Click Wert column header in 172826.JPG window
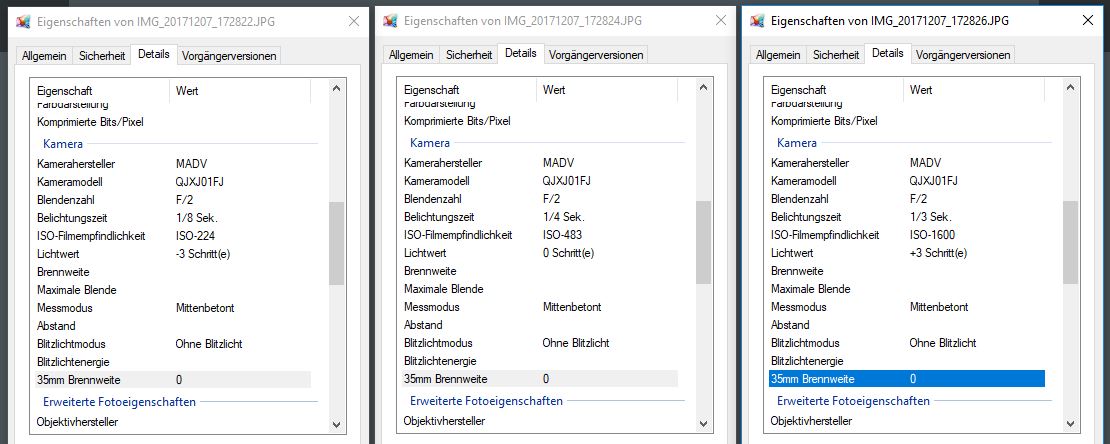 (975, 91)
